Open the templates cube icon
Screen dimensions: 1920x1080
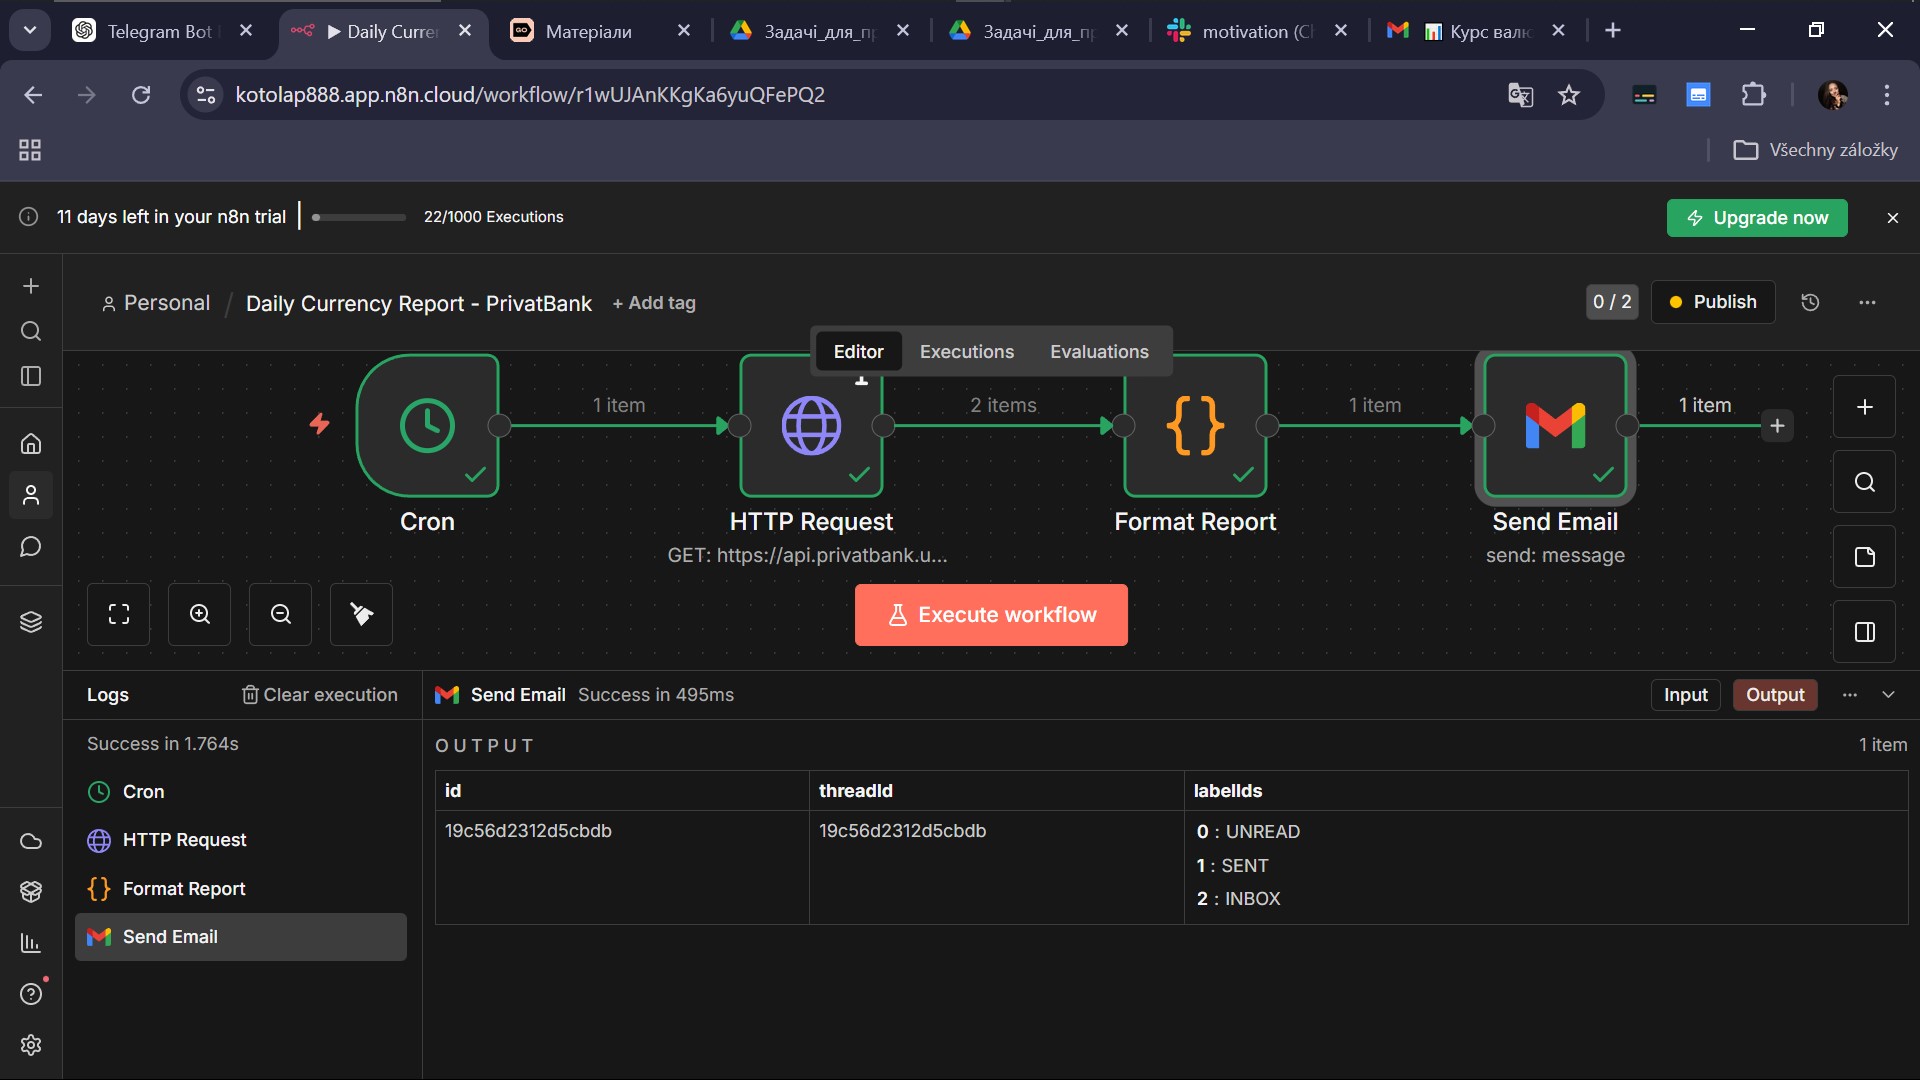coord(31,891)
